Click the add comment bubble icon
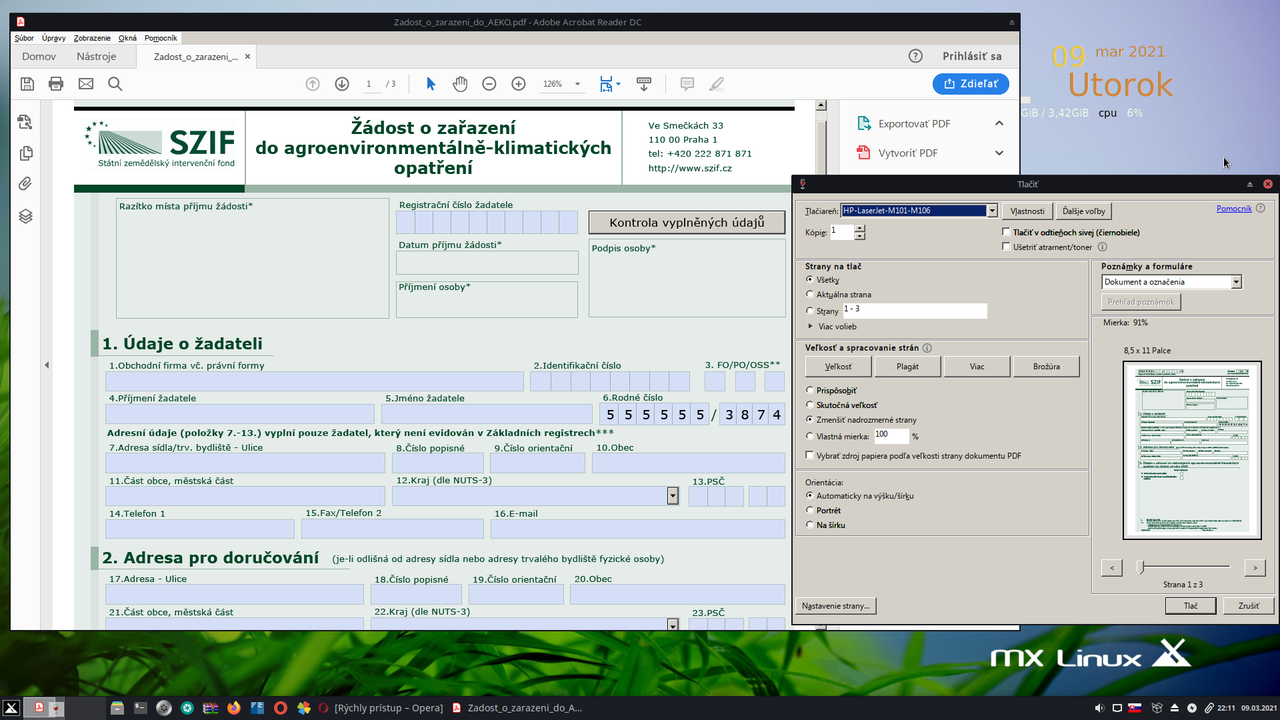This screenshot has height=720, width=1280. [x=687, y=84]
